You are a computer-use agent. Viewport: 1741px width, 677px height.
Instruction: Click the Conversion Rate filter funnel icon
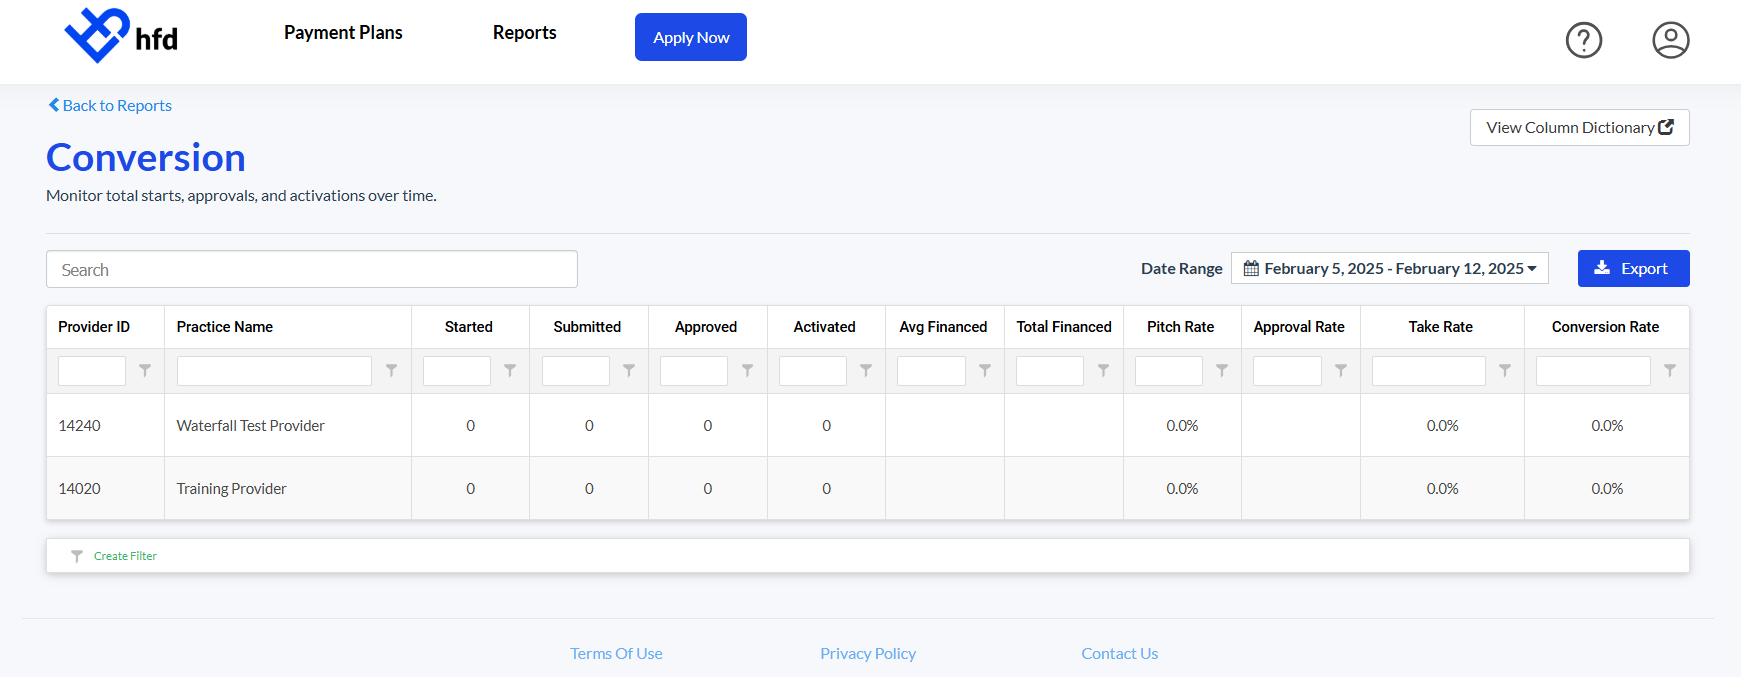click(x=1670, y=371)
